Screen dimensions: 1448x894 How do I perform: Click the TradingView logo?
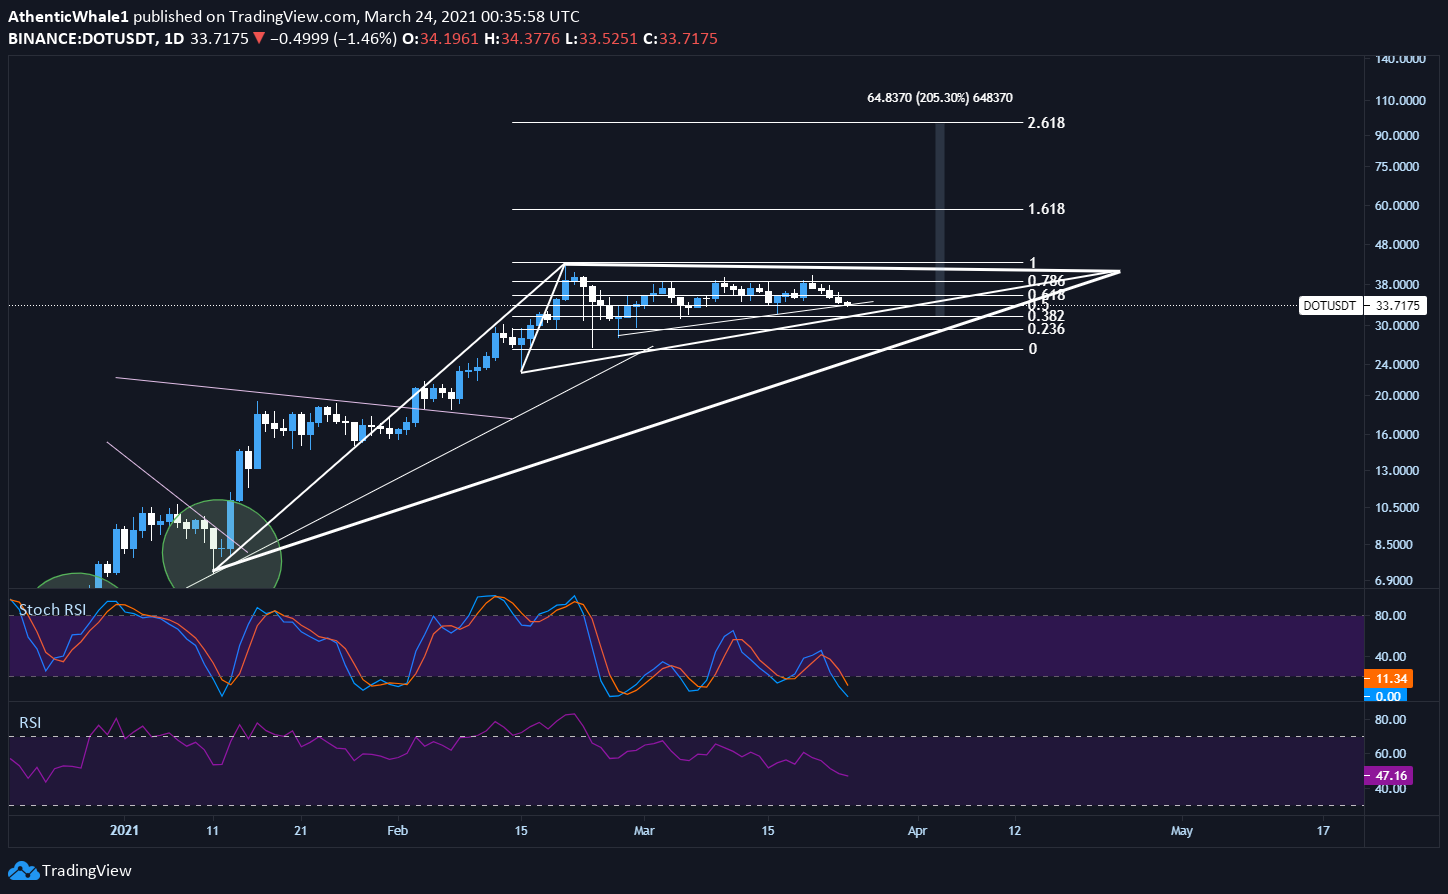click(71, 871)
